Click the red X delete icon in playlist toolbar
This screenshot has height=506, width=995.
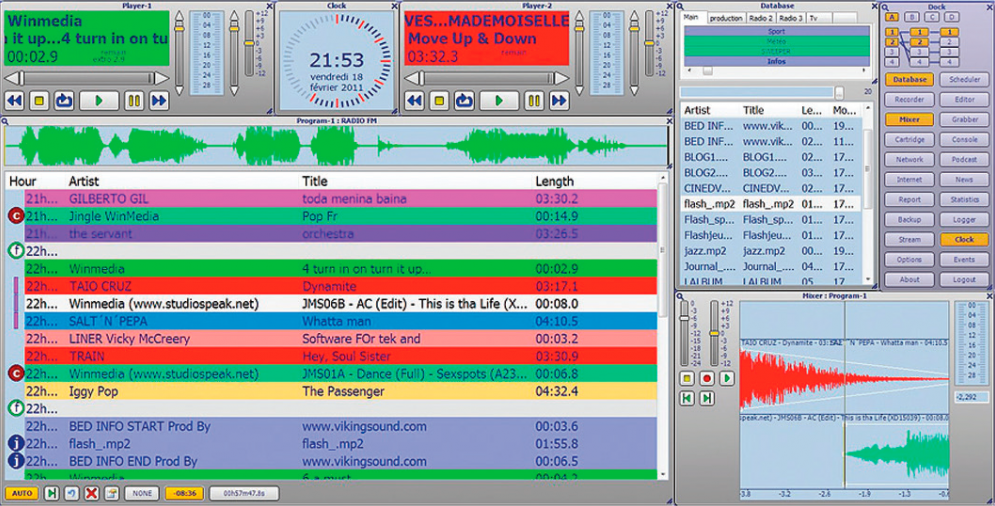91,493
